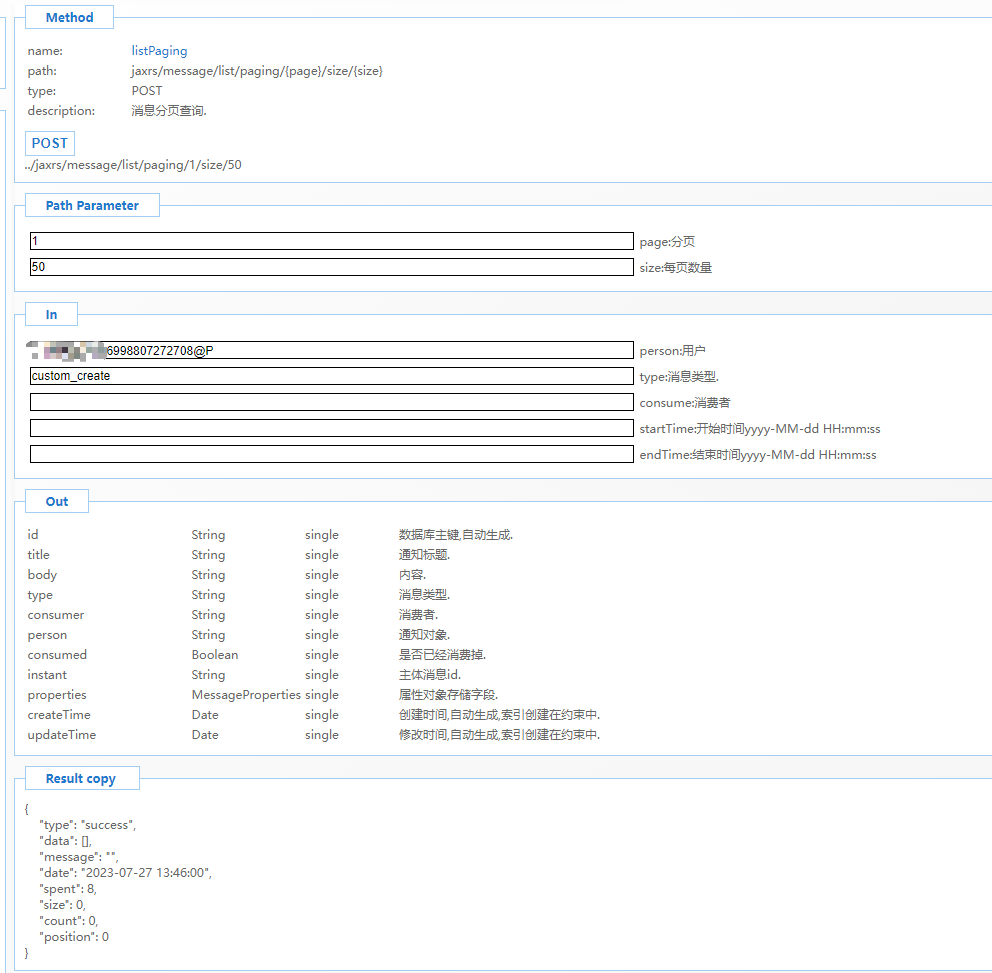Click the Method section header
This screenshot has height=973, width=992.
pyautogui.click(x=69, y=17)
